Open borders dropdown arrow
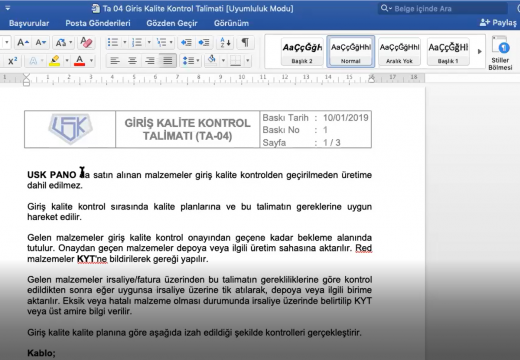The image size is (520, 360). point(248,61)
